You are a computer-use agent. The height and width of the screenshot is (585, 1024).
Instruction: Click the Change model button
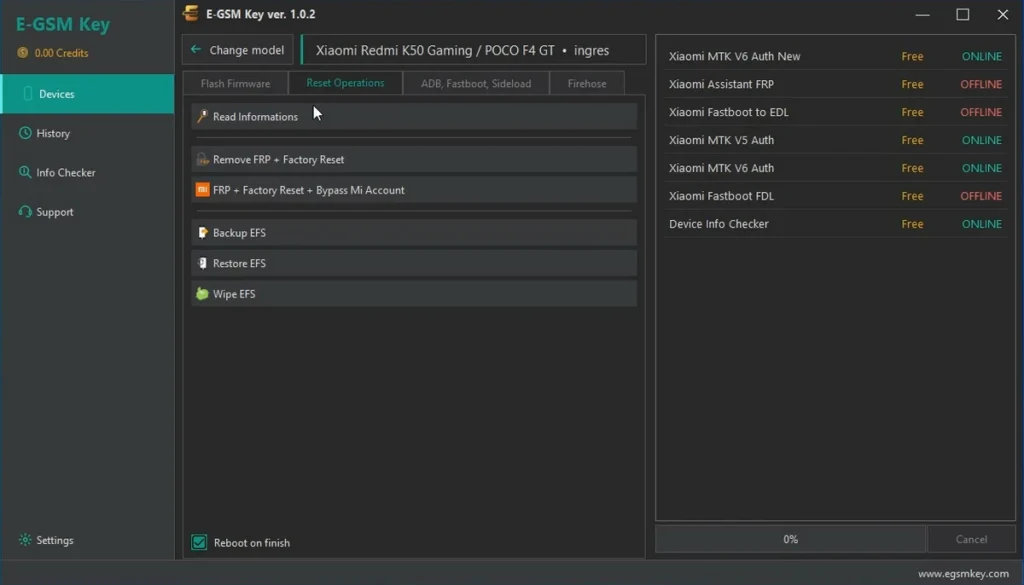[x=238, y=50]
